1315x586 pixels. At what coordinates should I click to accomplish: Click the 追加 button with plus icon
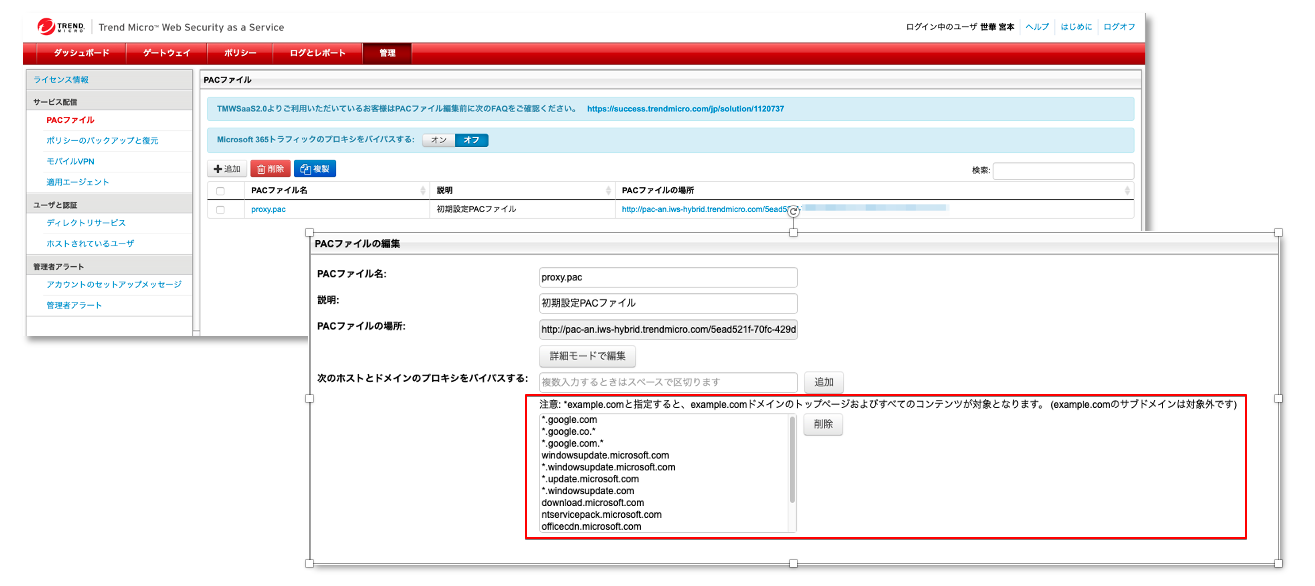click(227, 169)
